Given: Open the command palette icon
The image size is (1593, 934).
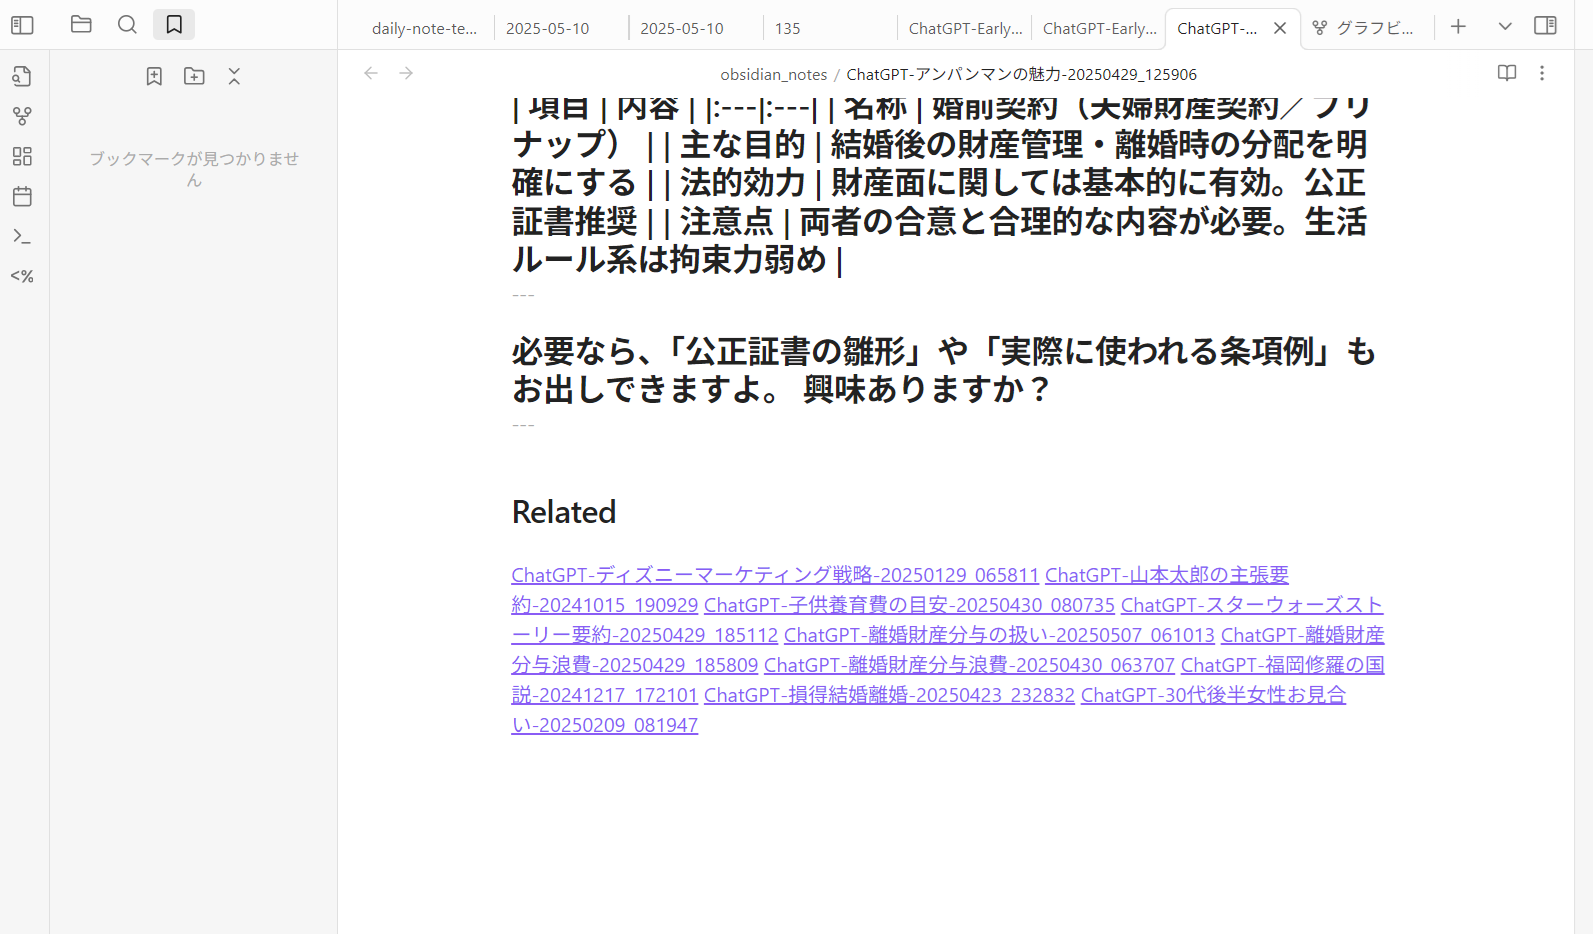Looking at the screenshot, I should 22,236.
